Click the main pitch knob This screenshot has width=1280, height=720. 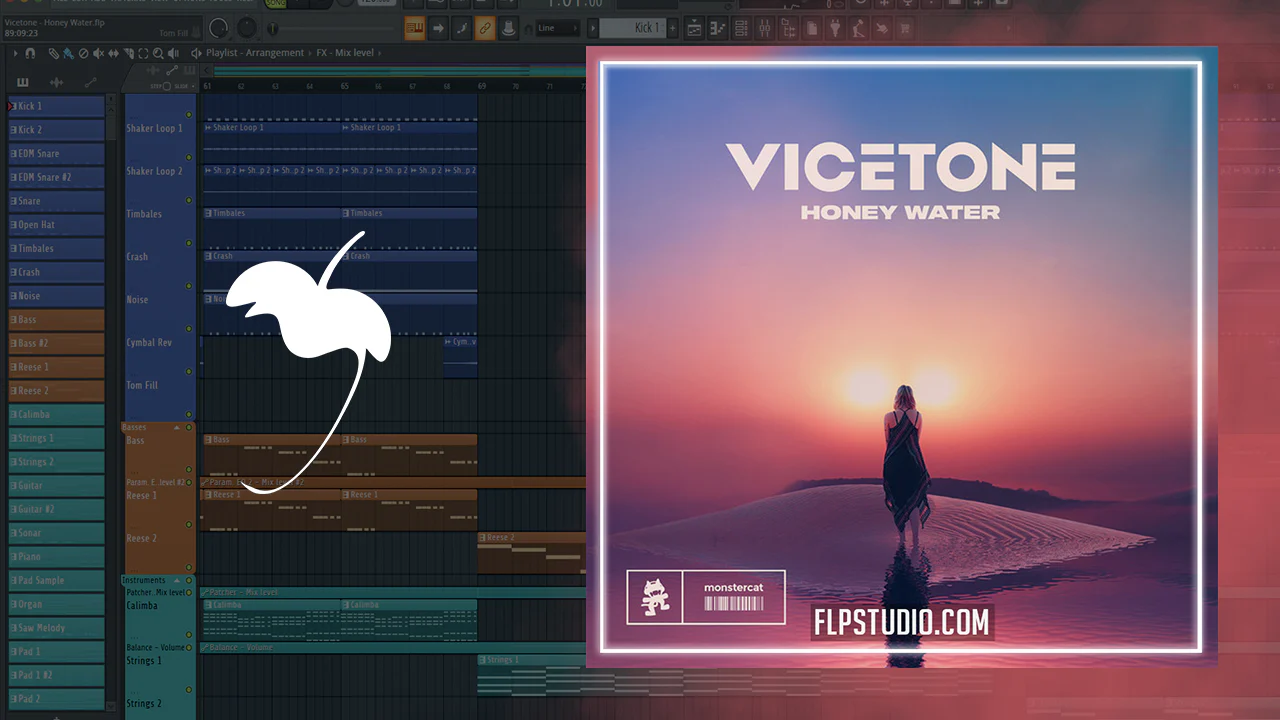pyautogui.click(x=245, y=29)
